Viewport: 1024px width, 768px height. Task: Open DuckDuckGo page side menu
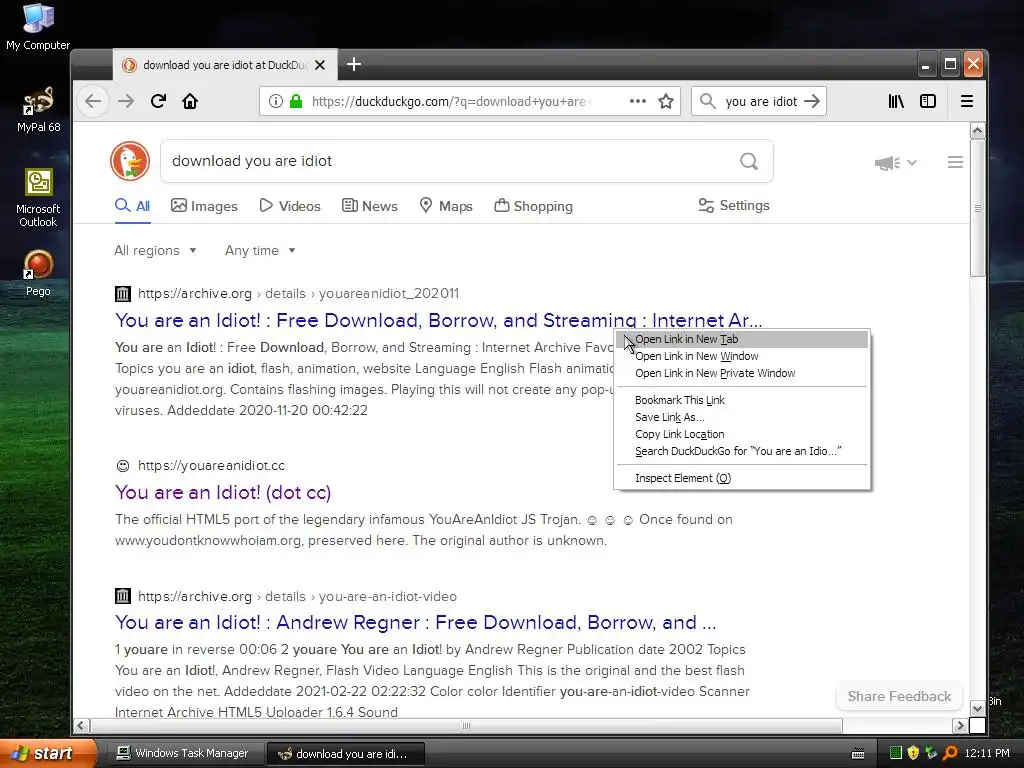pos(955,162)
